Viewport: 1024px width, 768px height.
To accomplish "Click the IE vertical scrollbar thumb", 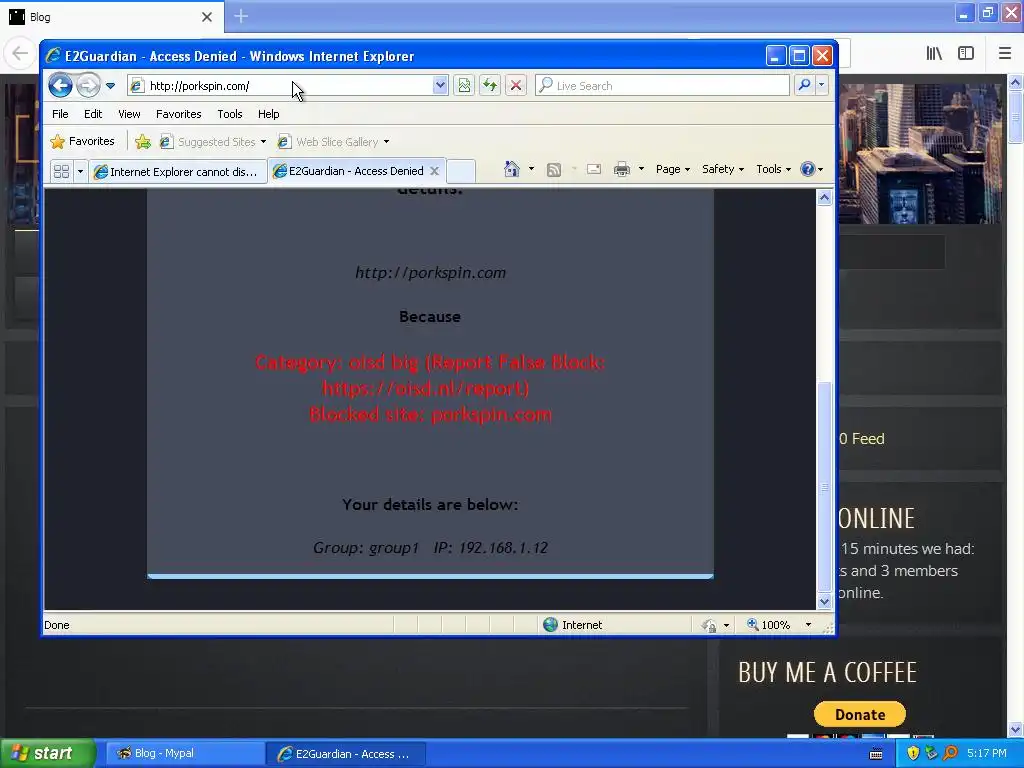I will tap(824, 487).
